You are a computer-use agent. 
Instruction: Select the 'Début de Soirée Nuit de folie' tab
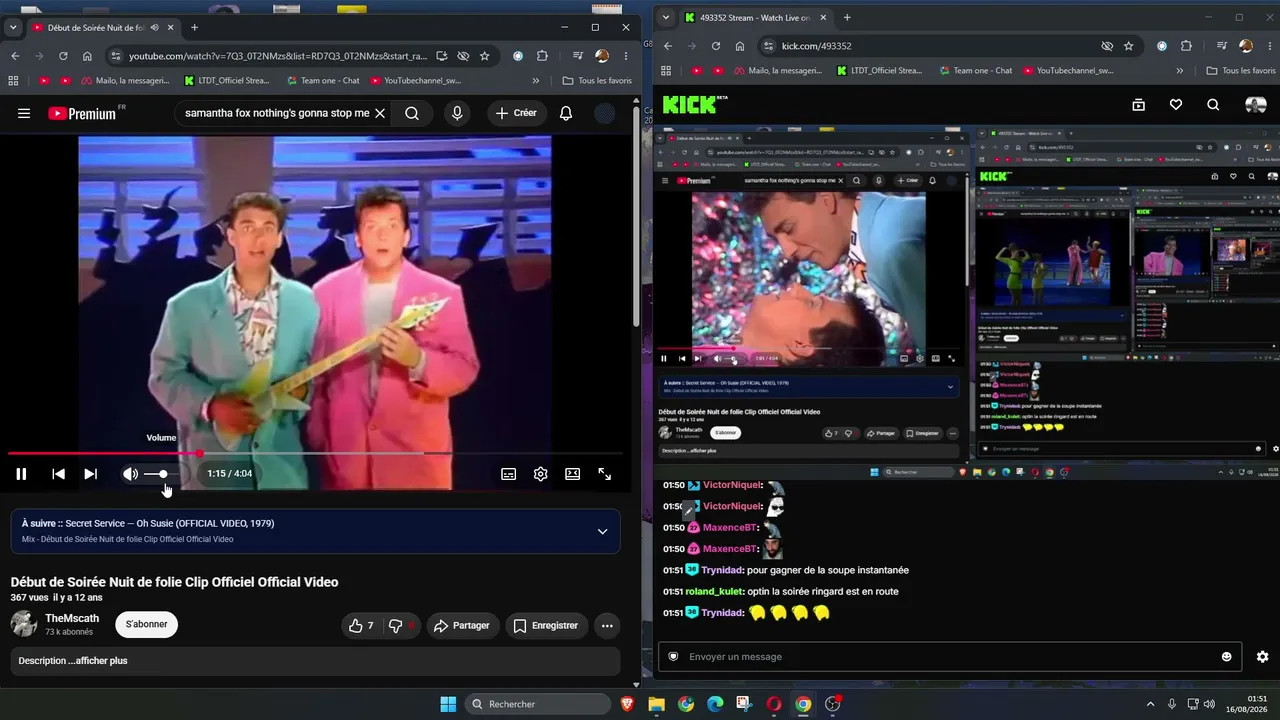pos(97,28)
